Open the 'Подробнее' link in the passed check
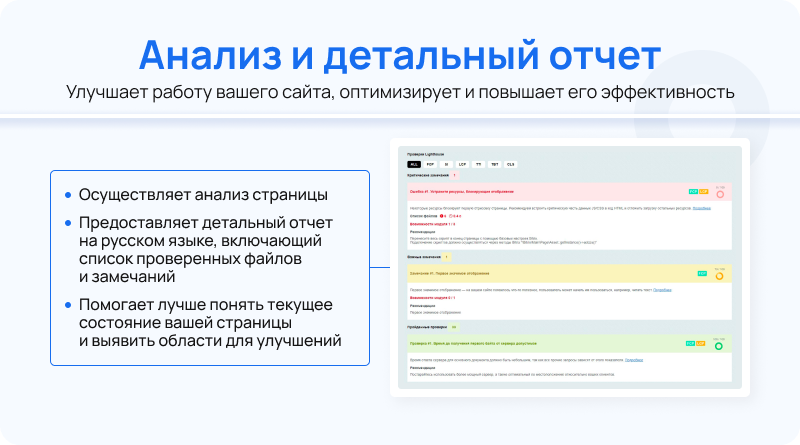Image resolution: width=800 pixels, height=445 pixels. (x=634, y=360)
